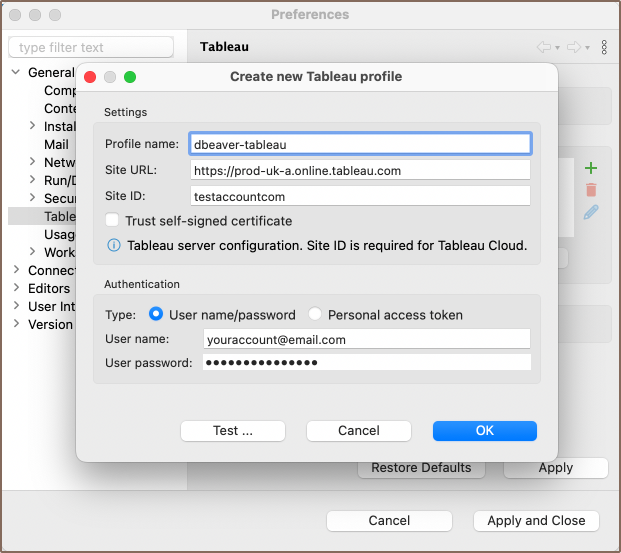621x553 pixels.
Task: Click the green plus add profile icon
Action: coord(591,168)
